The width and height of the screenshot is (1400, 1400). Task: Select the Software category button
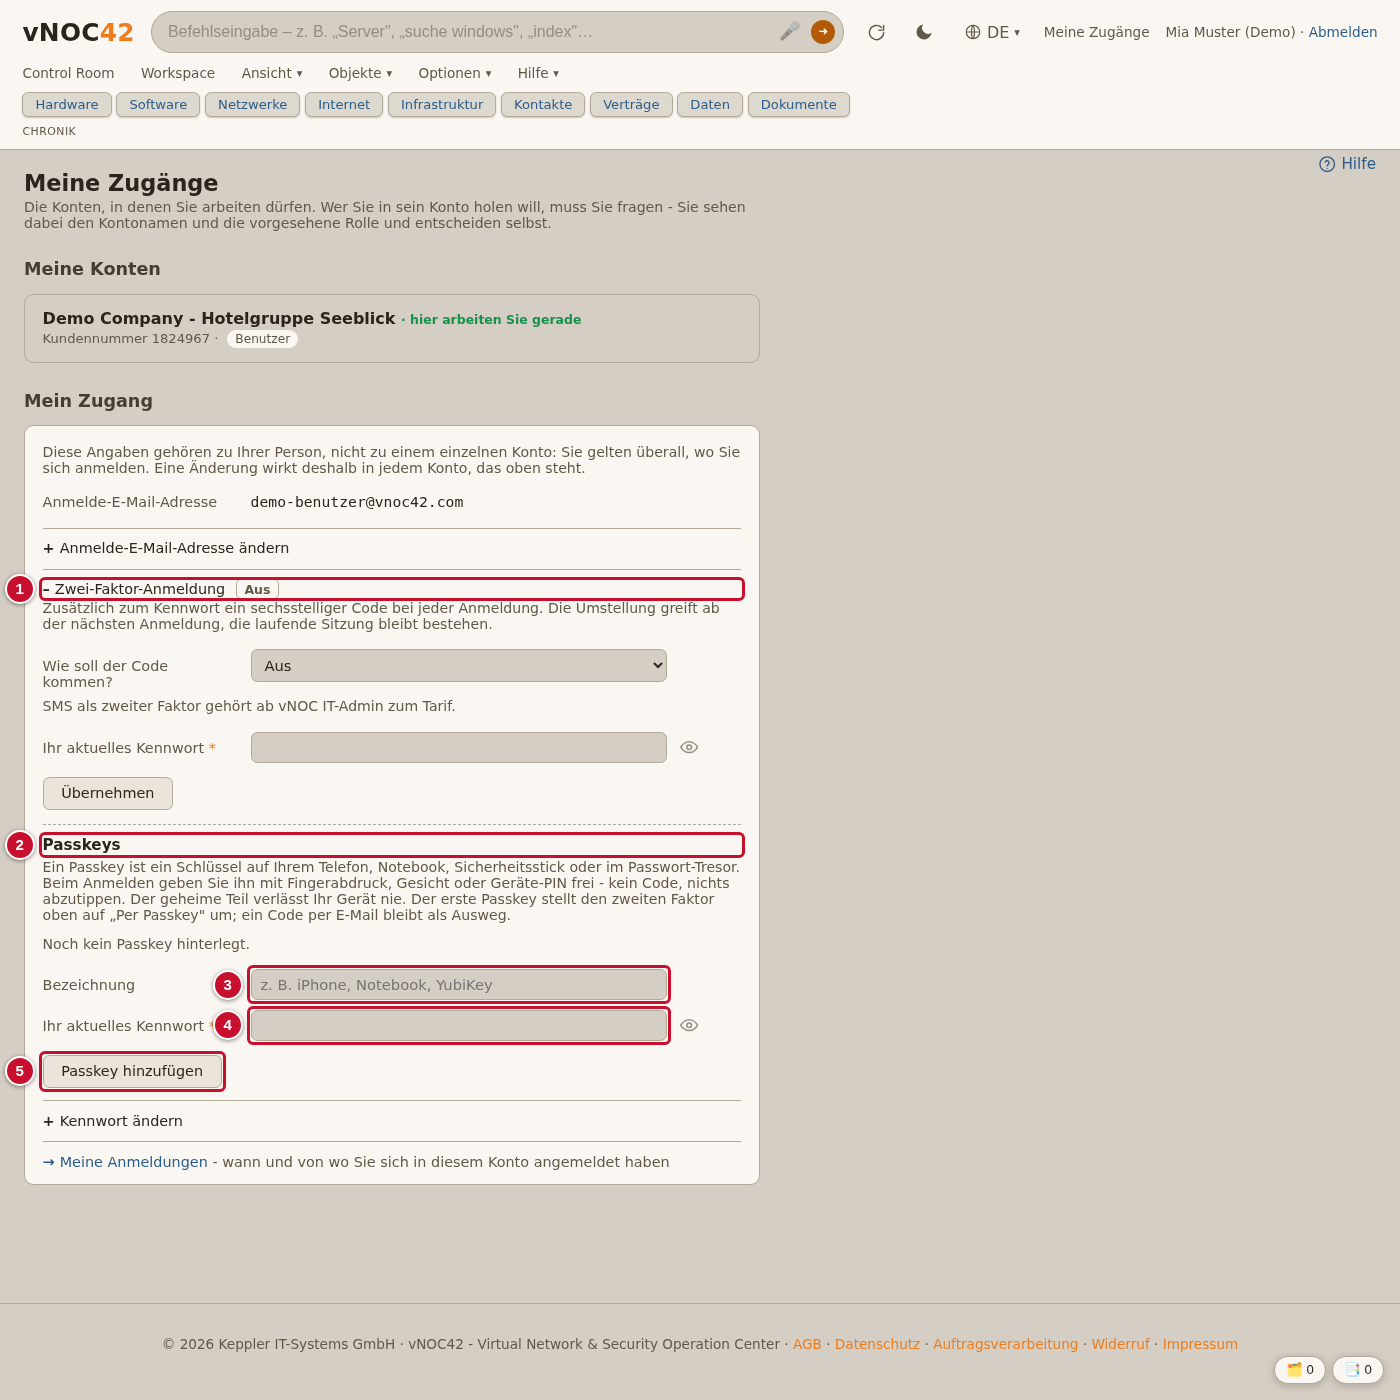click(158, 105)
